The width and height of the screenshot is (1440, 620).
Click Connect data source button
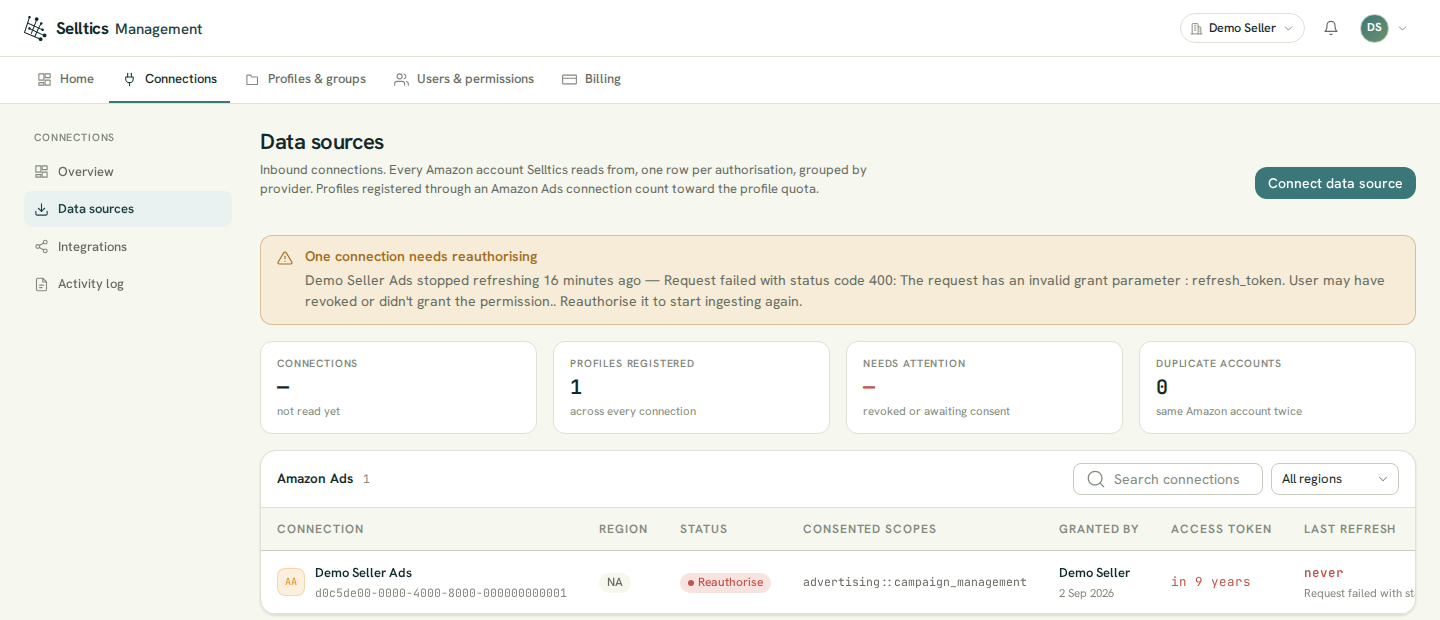(x=1335, y=183)
